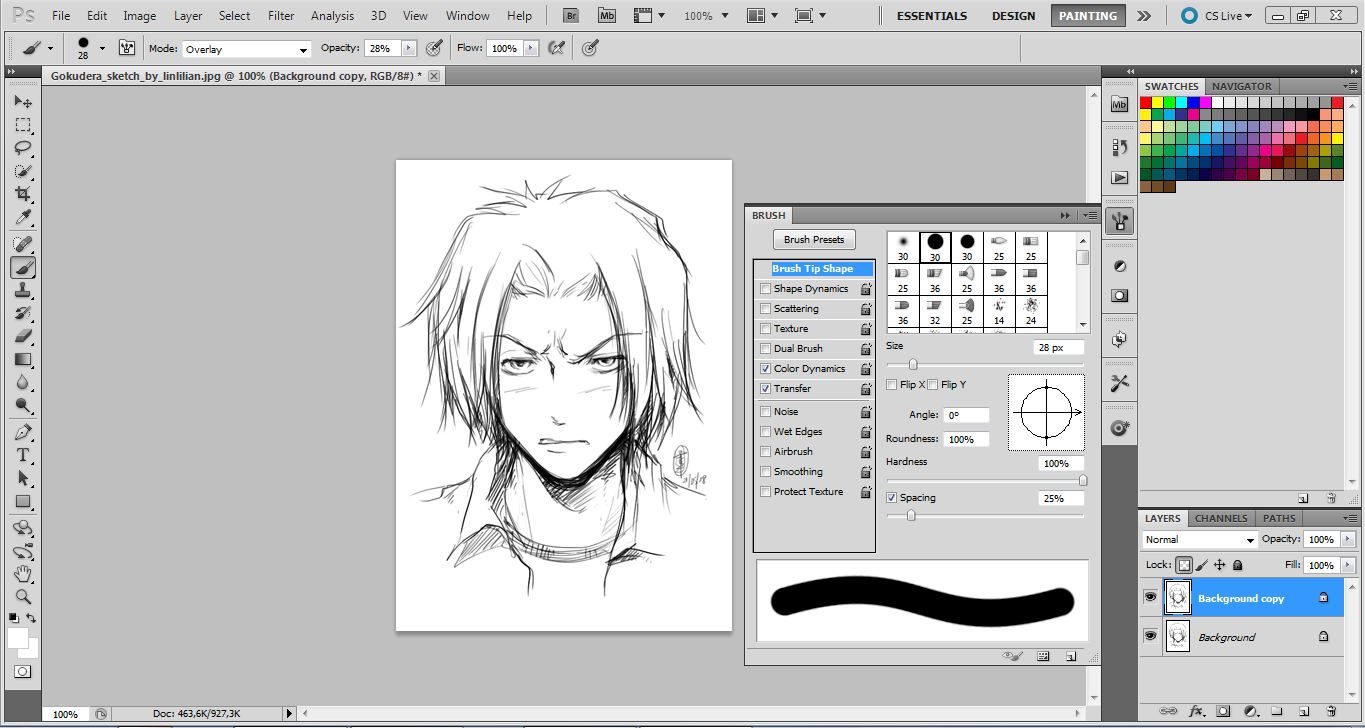
Task: Select the Clone Stamp tool
Action: pos(23,290)
